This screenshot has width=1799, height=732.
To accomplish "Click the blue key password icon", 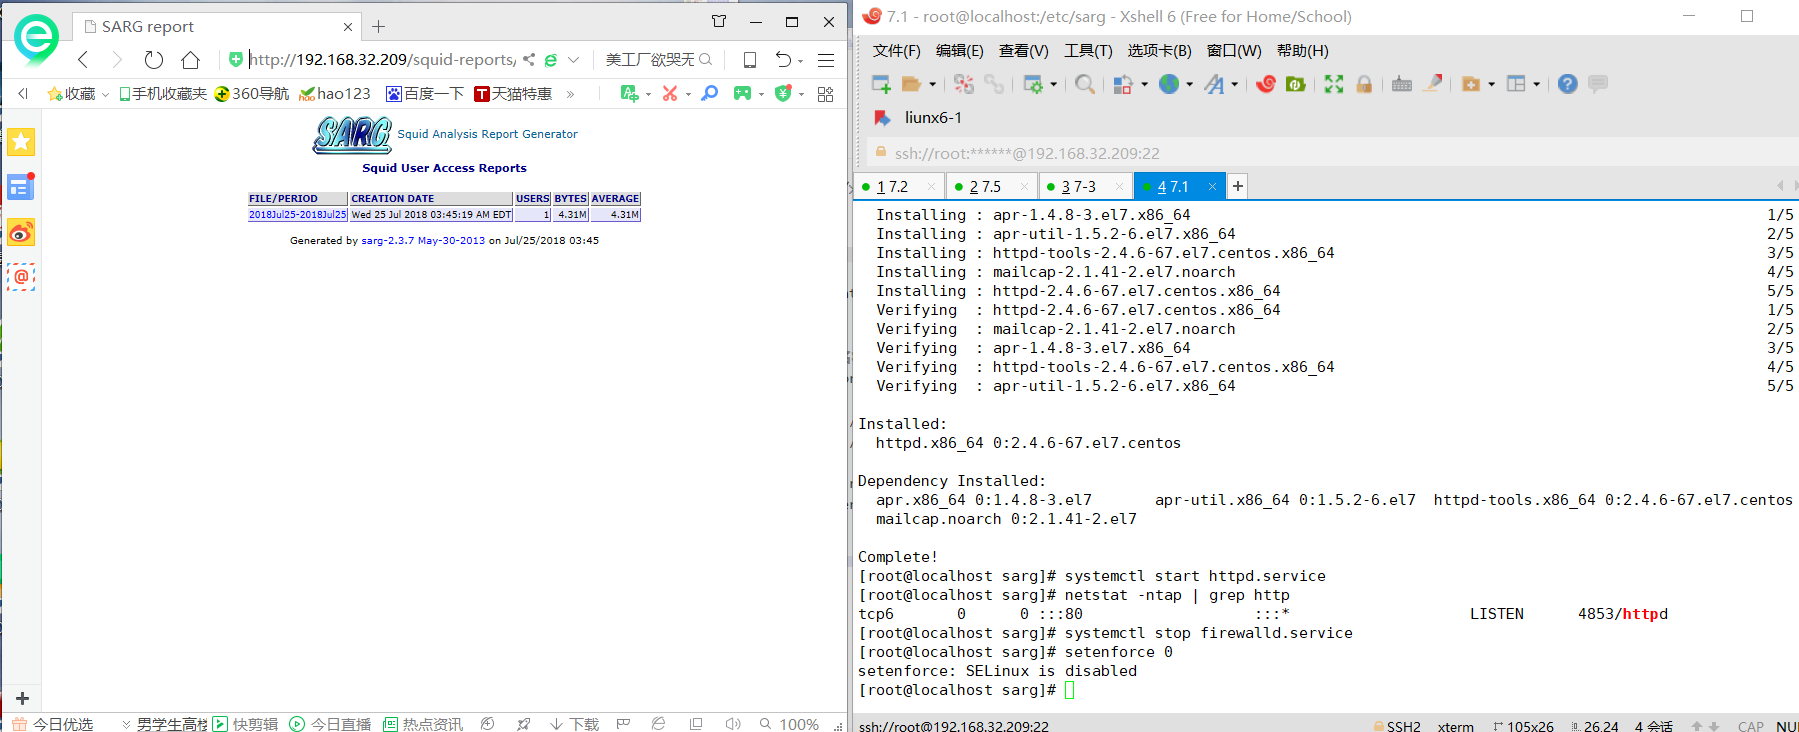I will point(710,93).
